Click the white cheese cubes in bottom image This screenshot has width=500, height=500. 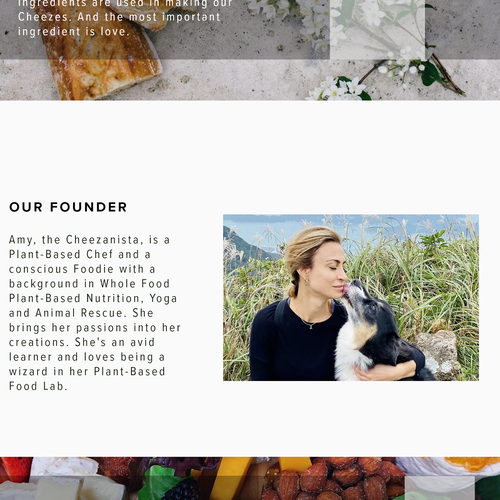78,489
